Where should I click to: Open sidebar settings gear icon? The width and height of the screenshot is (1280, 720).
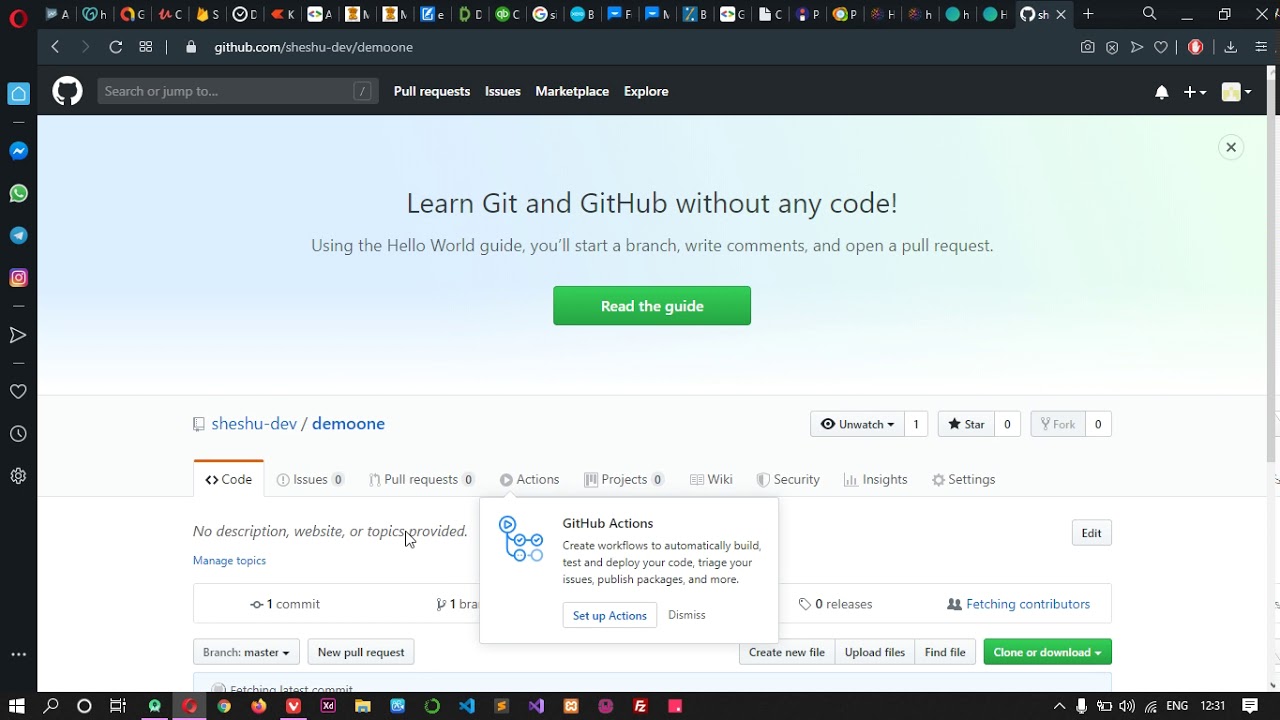pyautogui.click(x=18, y=476)
